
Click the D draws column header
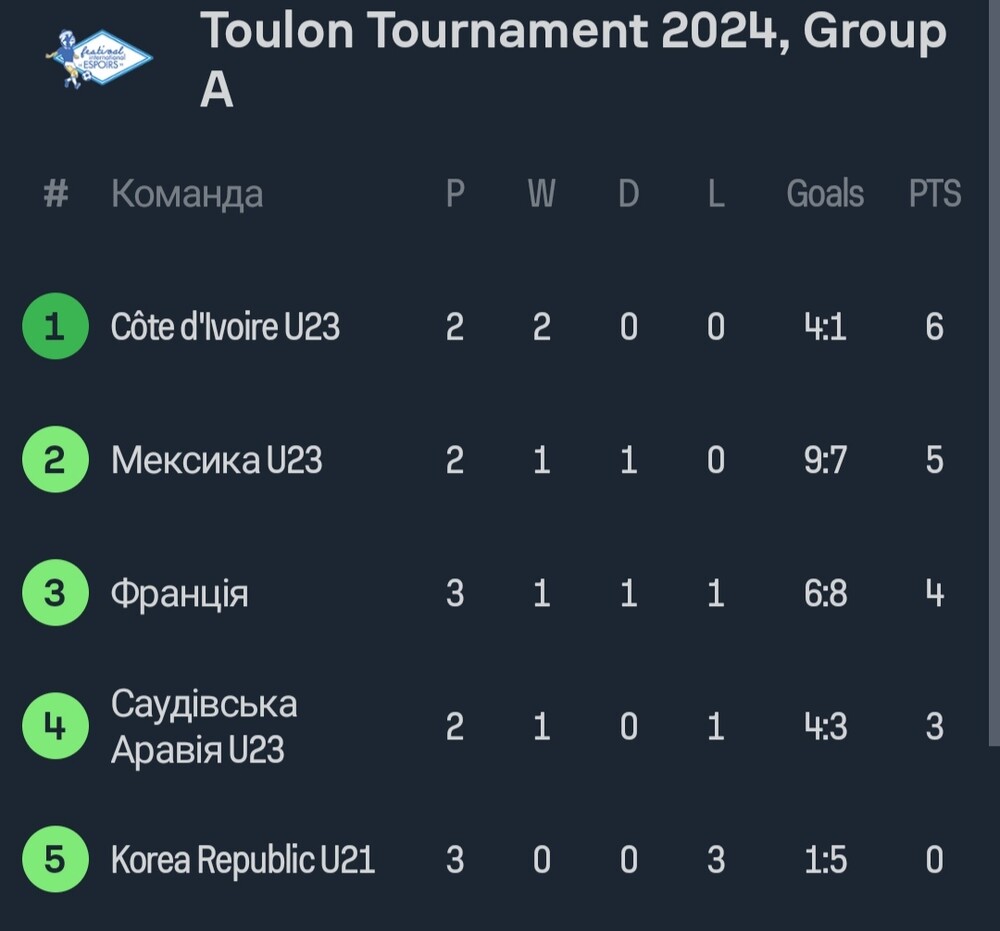(x=628, y=193)
